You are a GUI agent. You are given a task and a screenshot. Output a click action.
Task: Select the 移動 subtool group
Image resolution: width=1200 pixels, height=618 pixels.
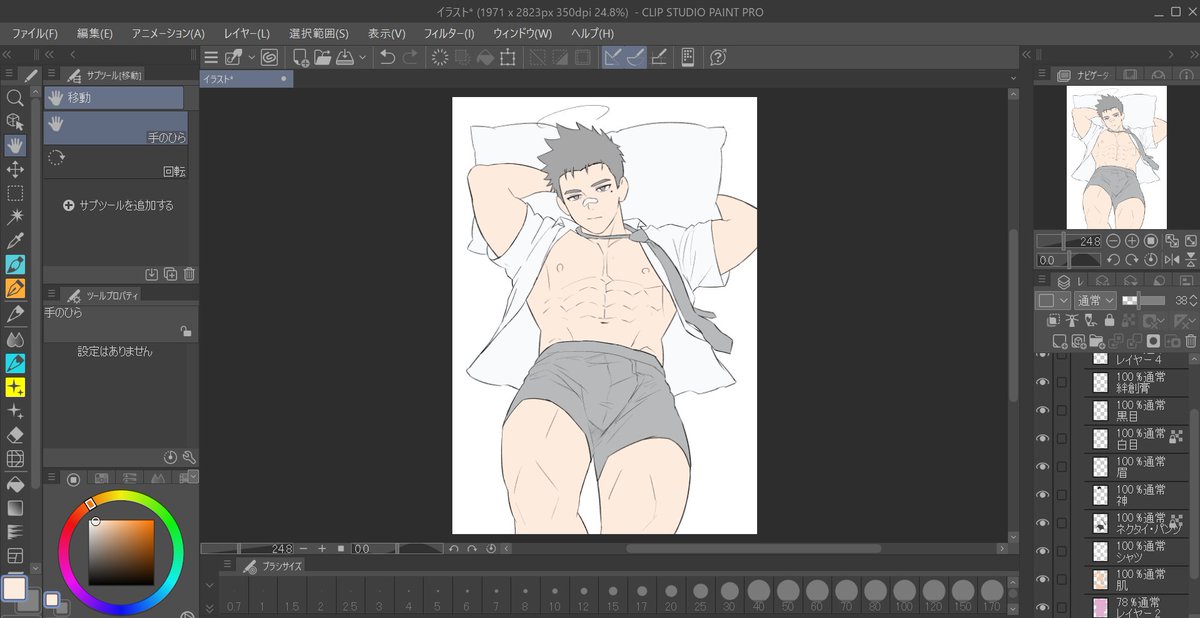click(x=113, y=97)
